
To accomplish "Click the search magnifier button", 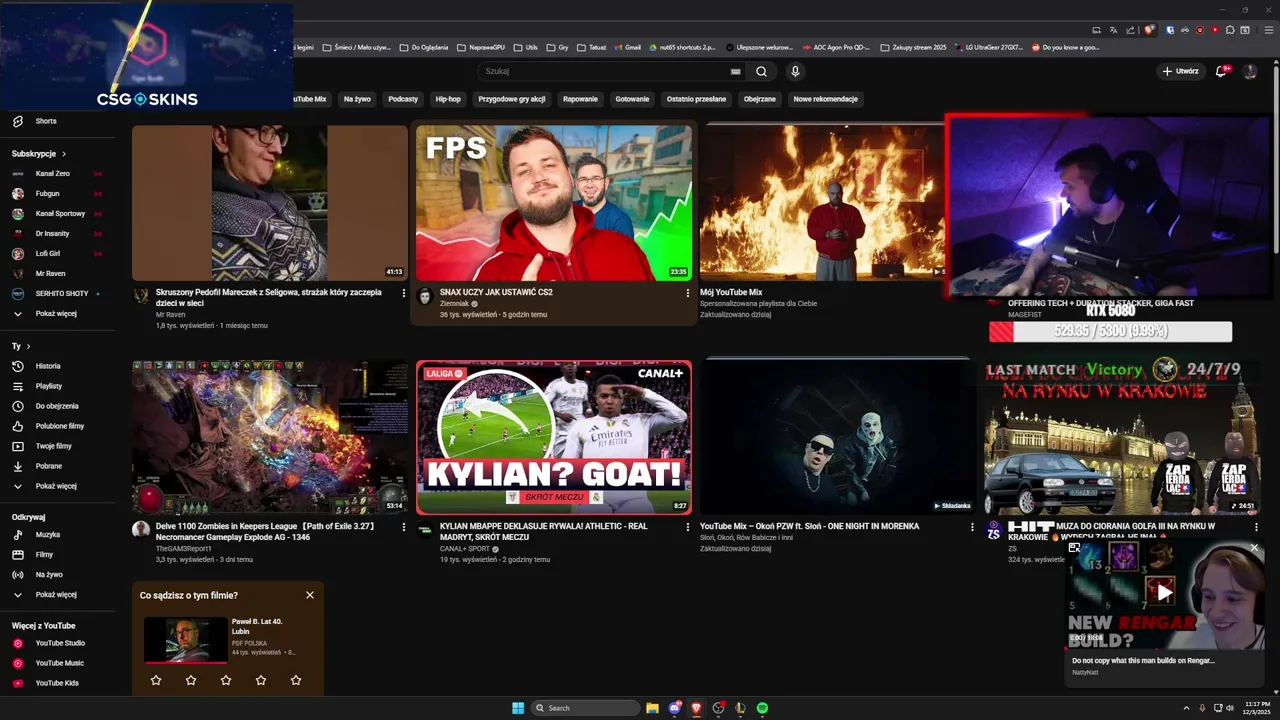I will [x=761, y=71].
